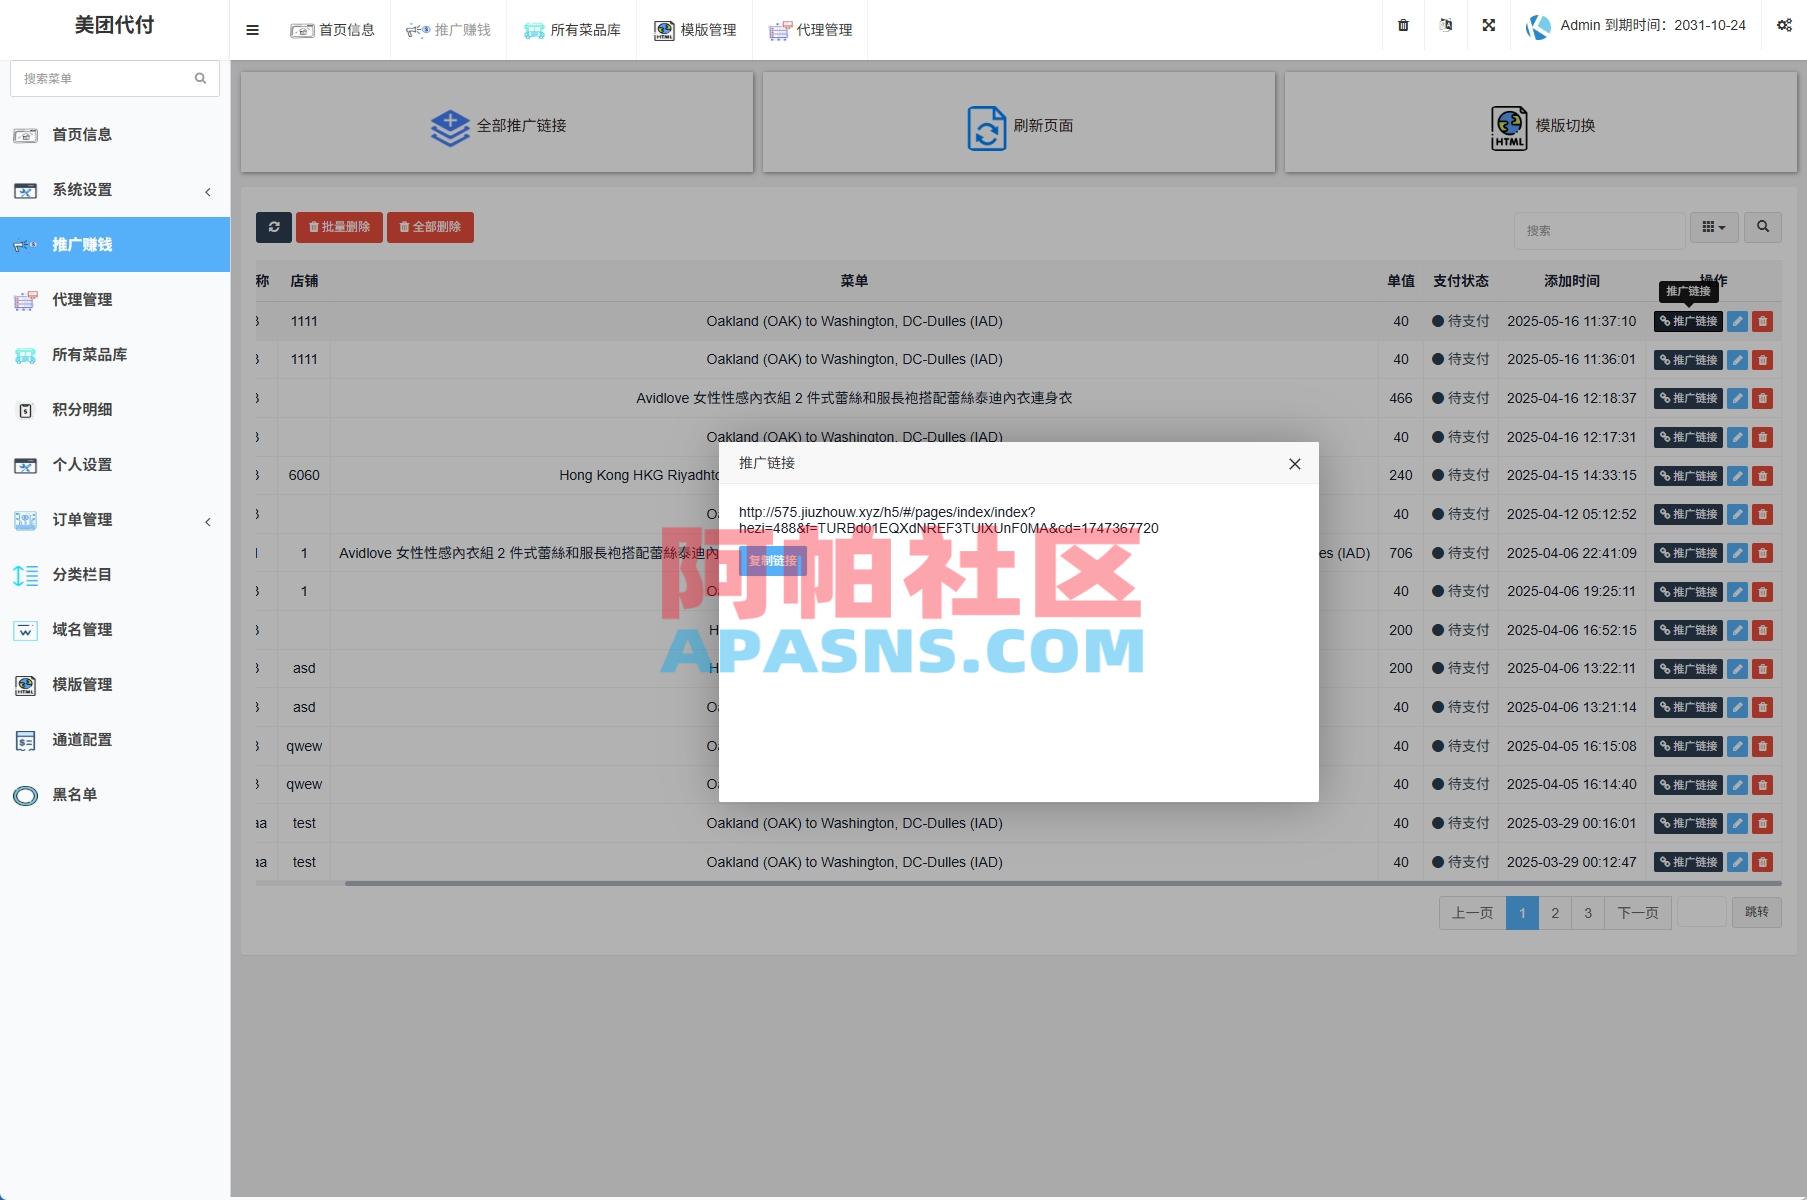This screenshot has height=1200, width=1807.
Task: Open 域名管理 in the sidebar
Action: [84, 630]
